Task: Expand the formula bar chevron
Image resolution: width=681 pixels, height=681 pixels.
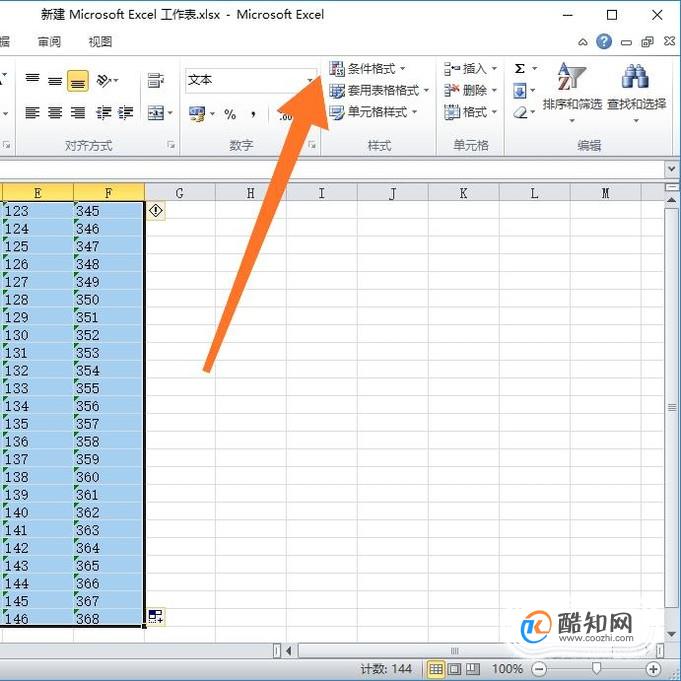Action: [x=671, y=169]
